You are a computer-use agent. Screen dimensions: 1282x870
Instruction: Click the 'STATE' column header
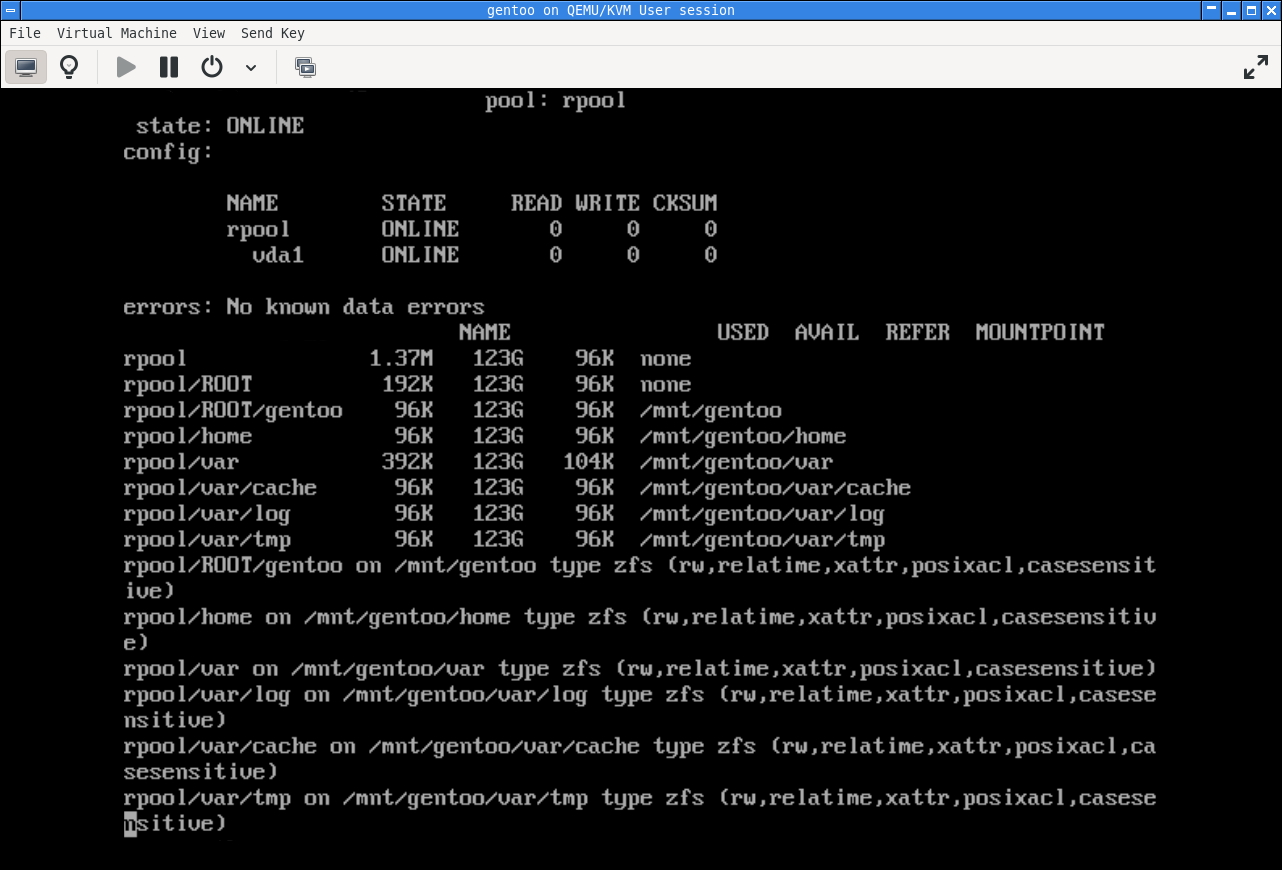point(413,203)
